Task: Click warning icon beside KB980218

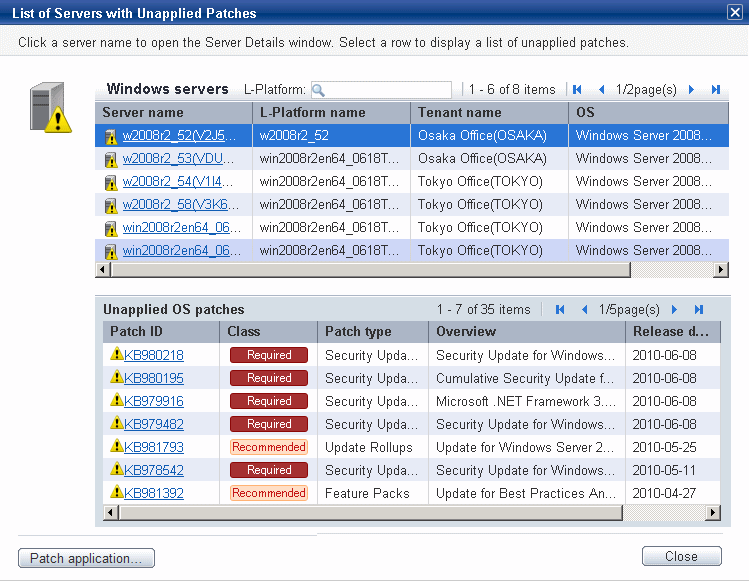Action: (x=117, y=354)
